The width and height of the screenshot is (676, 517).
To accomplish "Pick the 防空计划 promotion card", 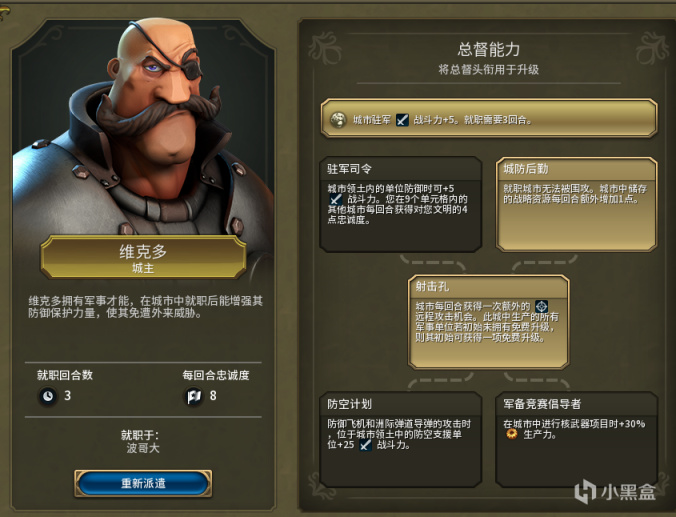I will coord(401,439).
